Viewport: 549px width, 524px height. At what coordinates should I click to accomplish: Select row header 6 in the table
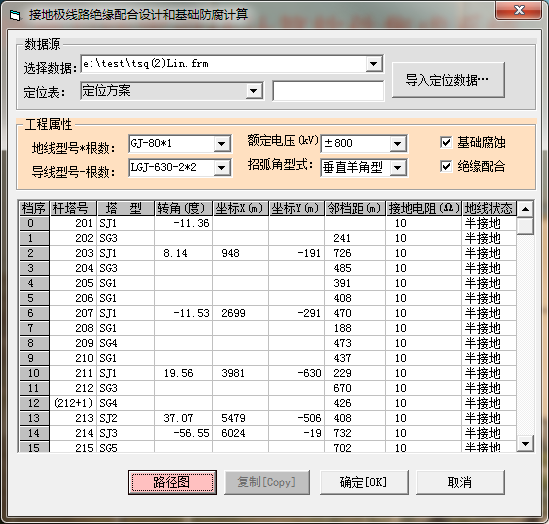click(x=34, y=313)
